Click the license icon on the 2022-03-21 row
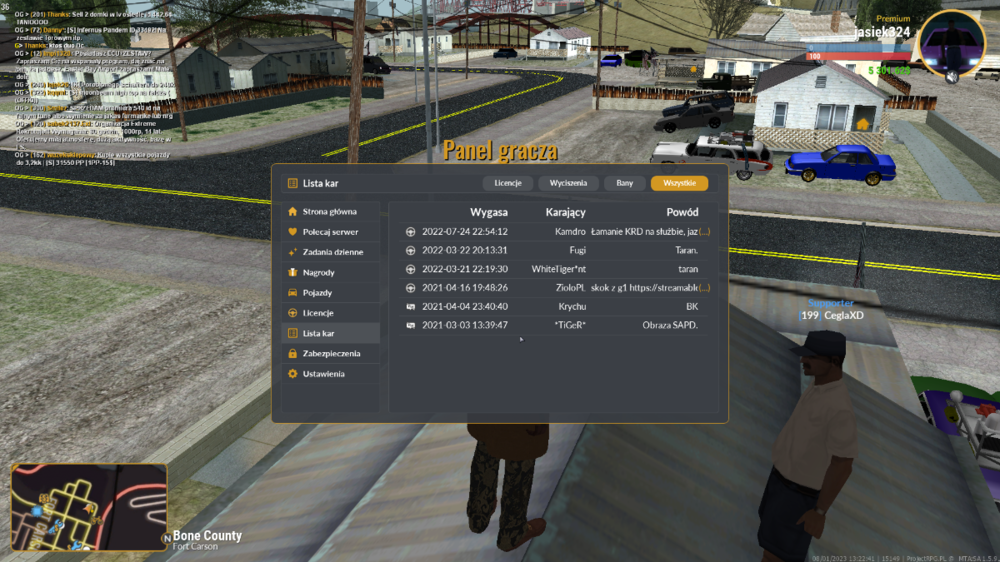The image size is (1000, 562). 411,269
